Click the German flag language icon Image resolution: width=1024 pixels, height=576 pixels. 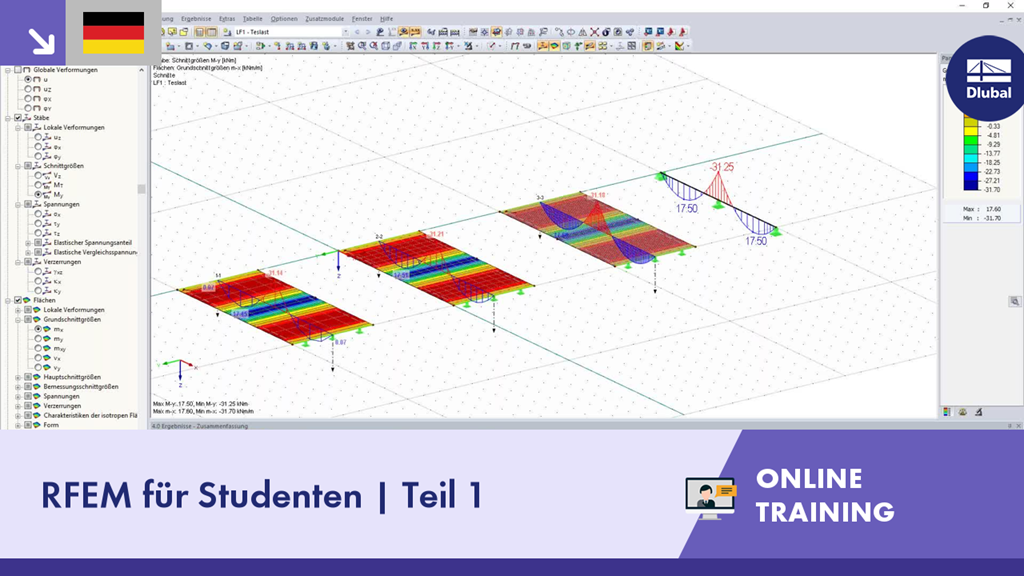point(113,33)
